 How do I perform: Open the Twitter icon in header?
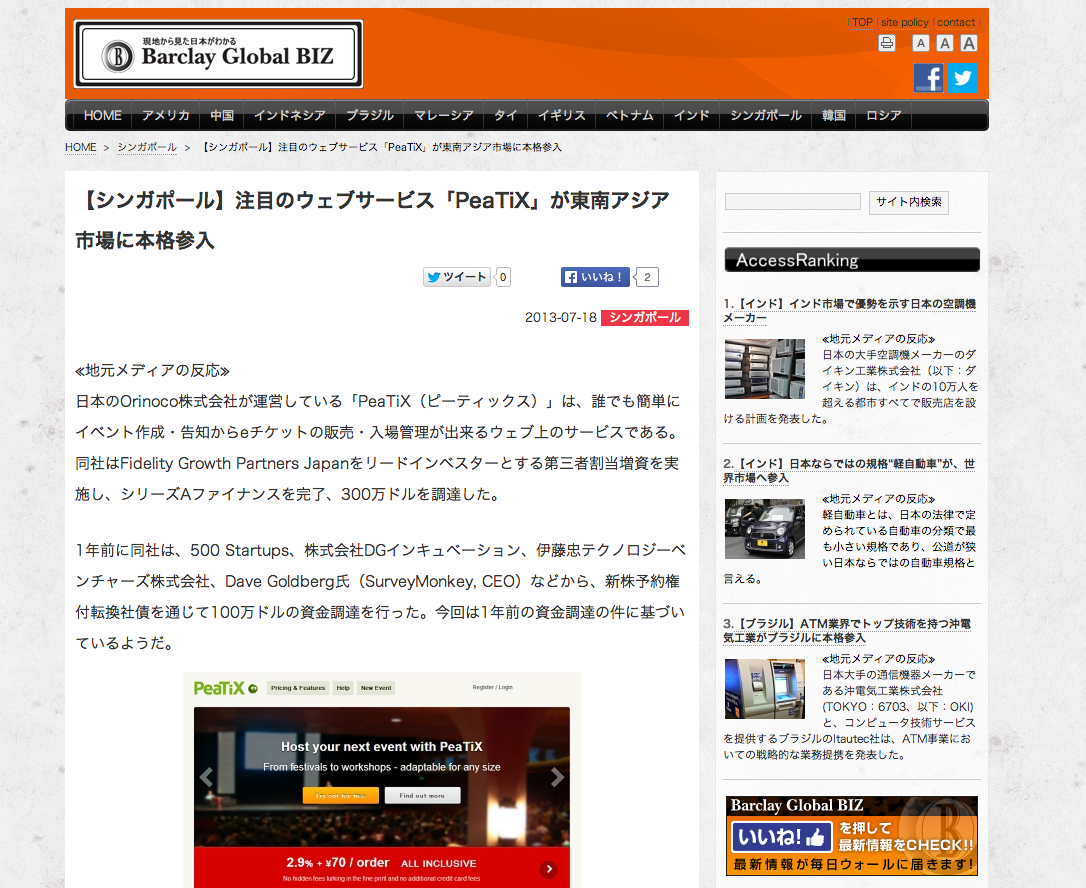[x=963, y=78]
